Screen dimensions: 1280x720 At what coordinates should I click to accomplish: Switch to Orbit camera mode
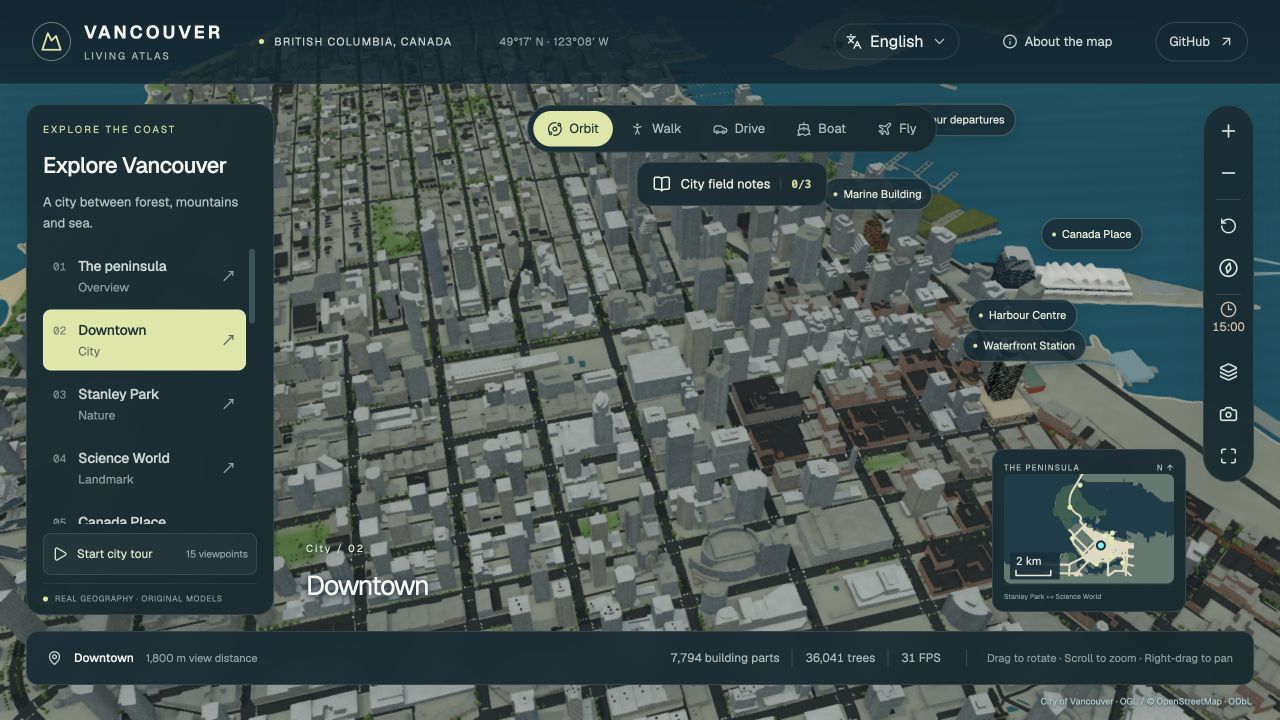(x=573, y=129)
